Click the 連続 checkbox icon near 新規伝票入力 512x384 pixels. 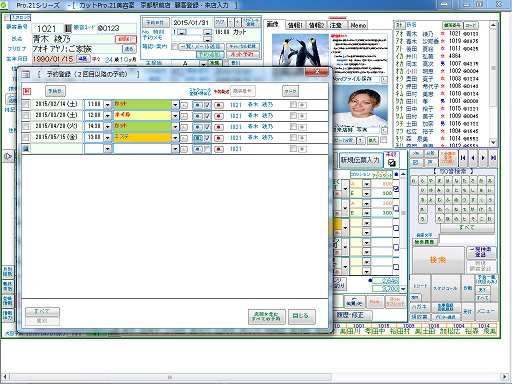click(392, 163)
